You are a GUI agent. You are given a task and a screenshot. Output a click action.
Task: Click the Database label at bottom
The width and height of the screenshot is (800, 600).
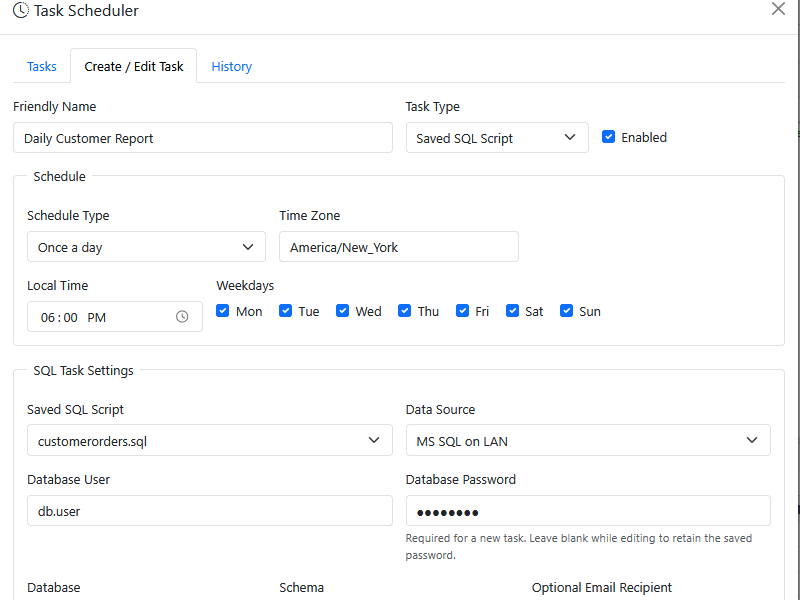[54, 588]
